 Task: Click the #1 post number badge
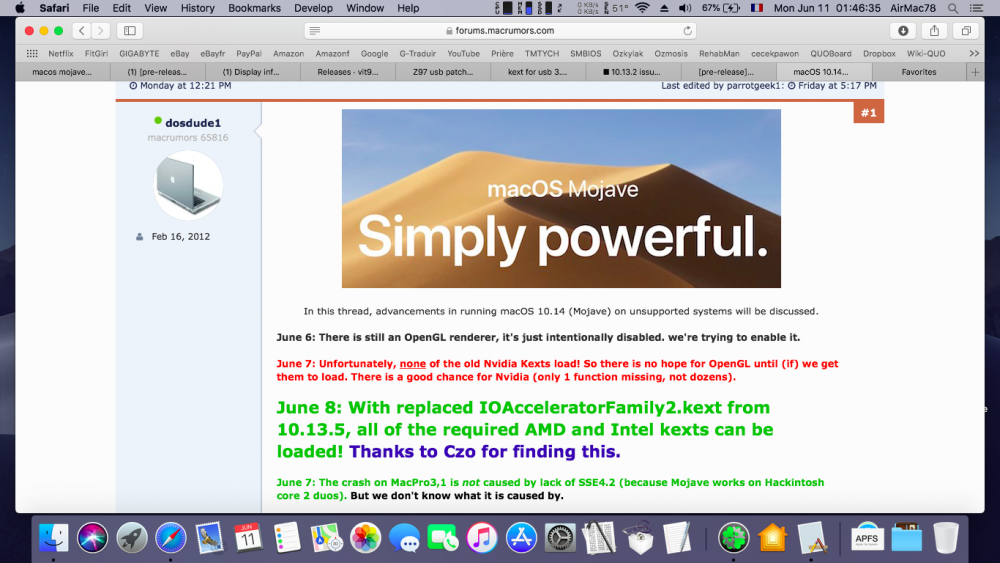pos(869,113)
